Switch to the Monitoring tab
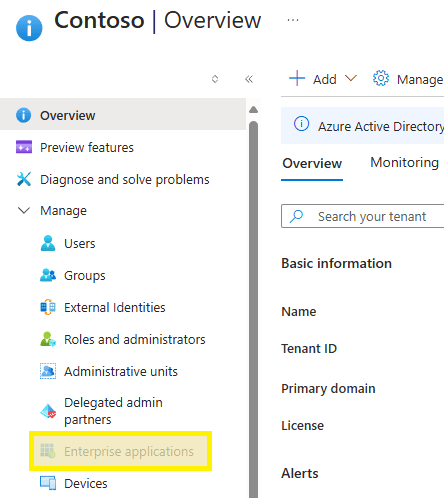 404,163
